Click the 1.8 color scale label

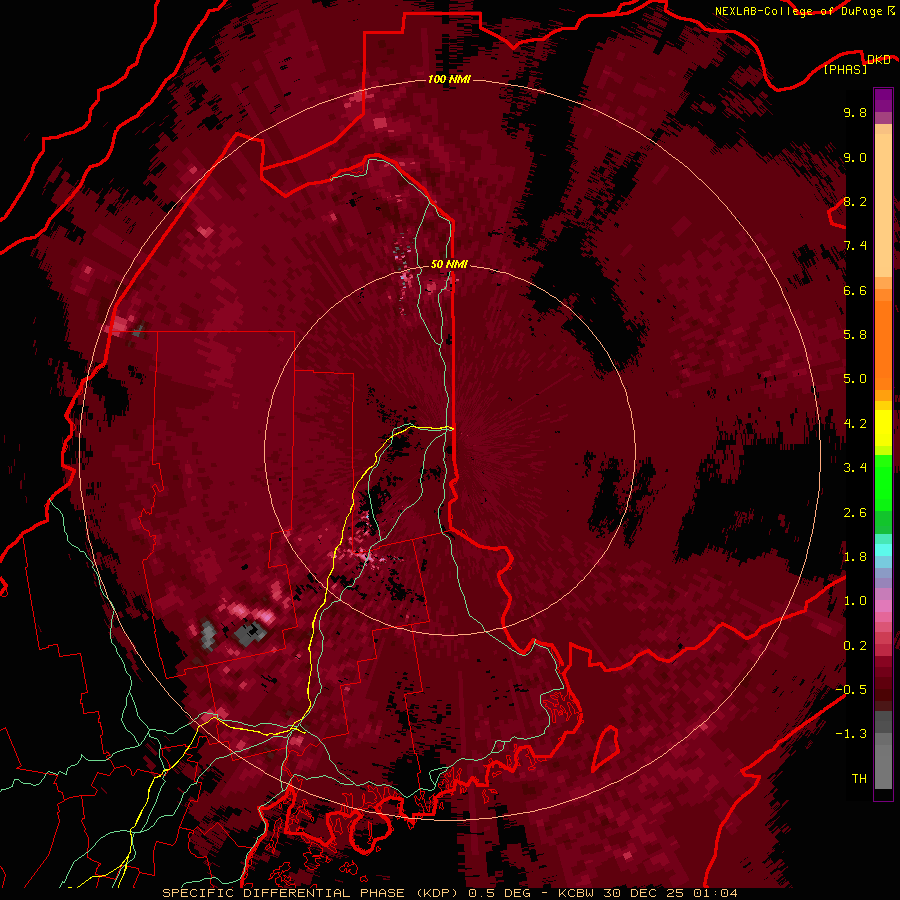pos(855,557)
